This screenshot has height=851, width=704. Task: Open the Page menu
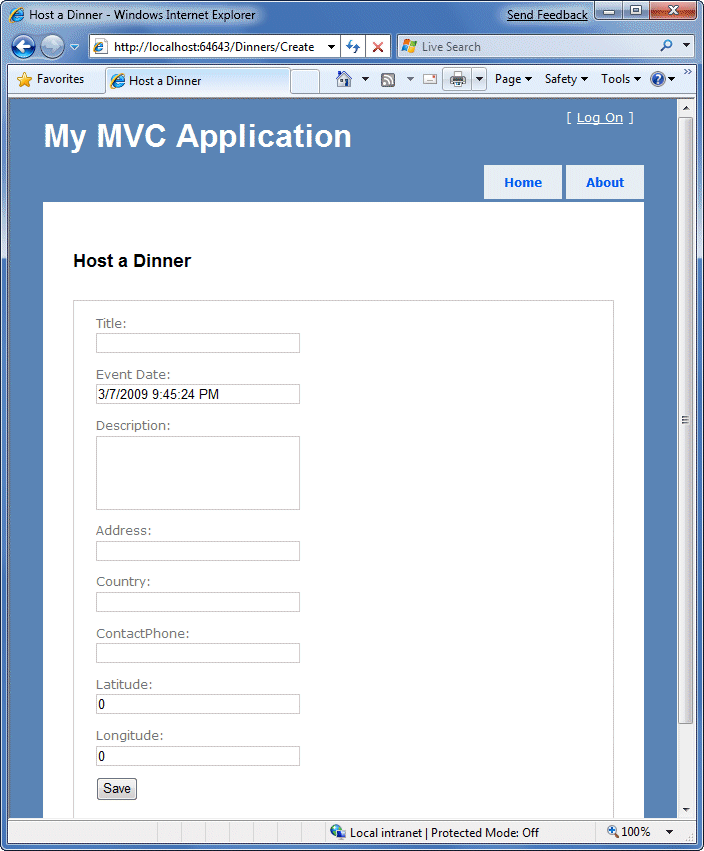(x=513, y=79)
